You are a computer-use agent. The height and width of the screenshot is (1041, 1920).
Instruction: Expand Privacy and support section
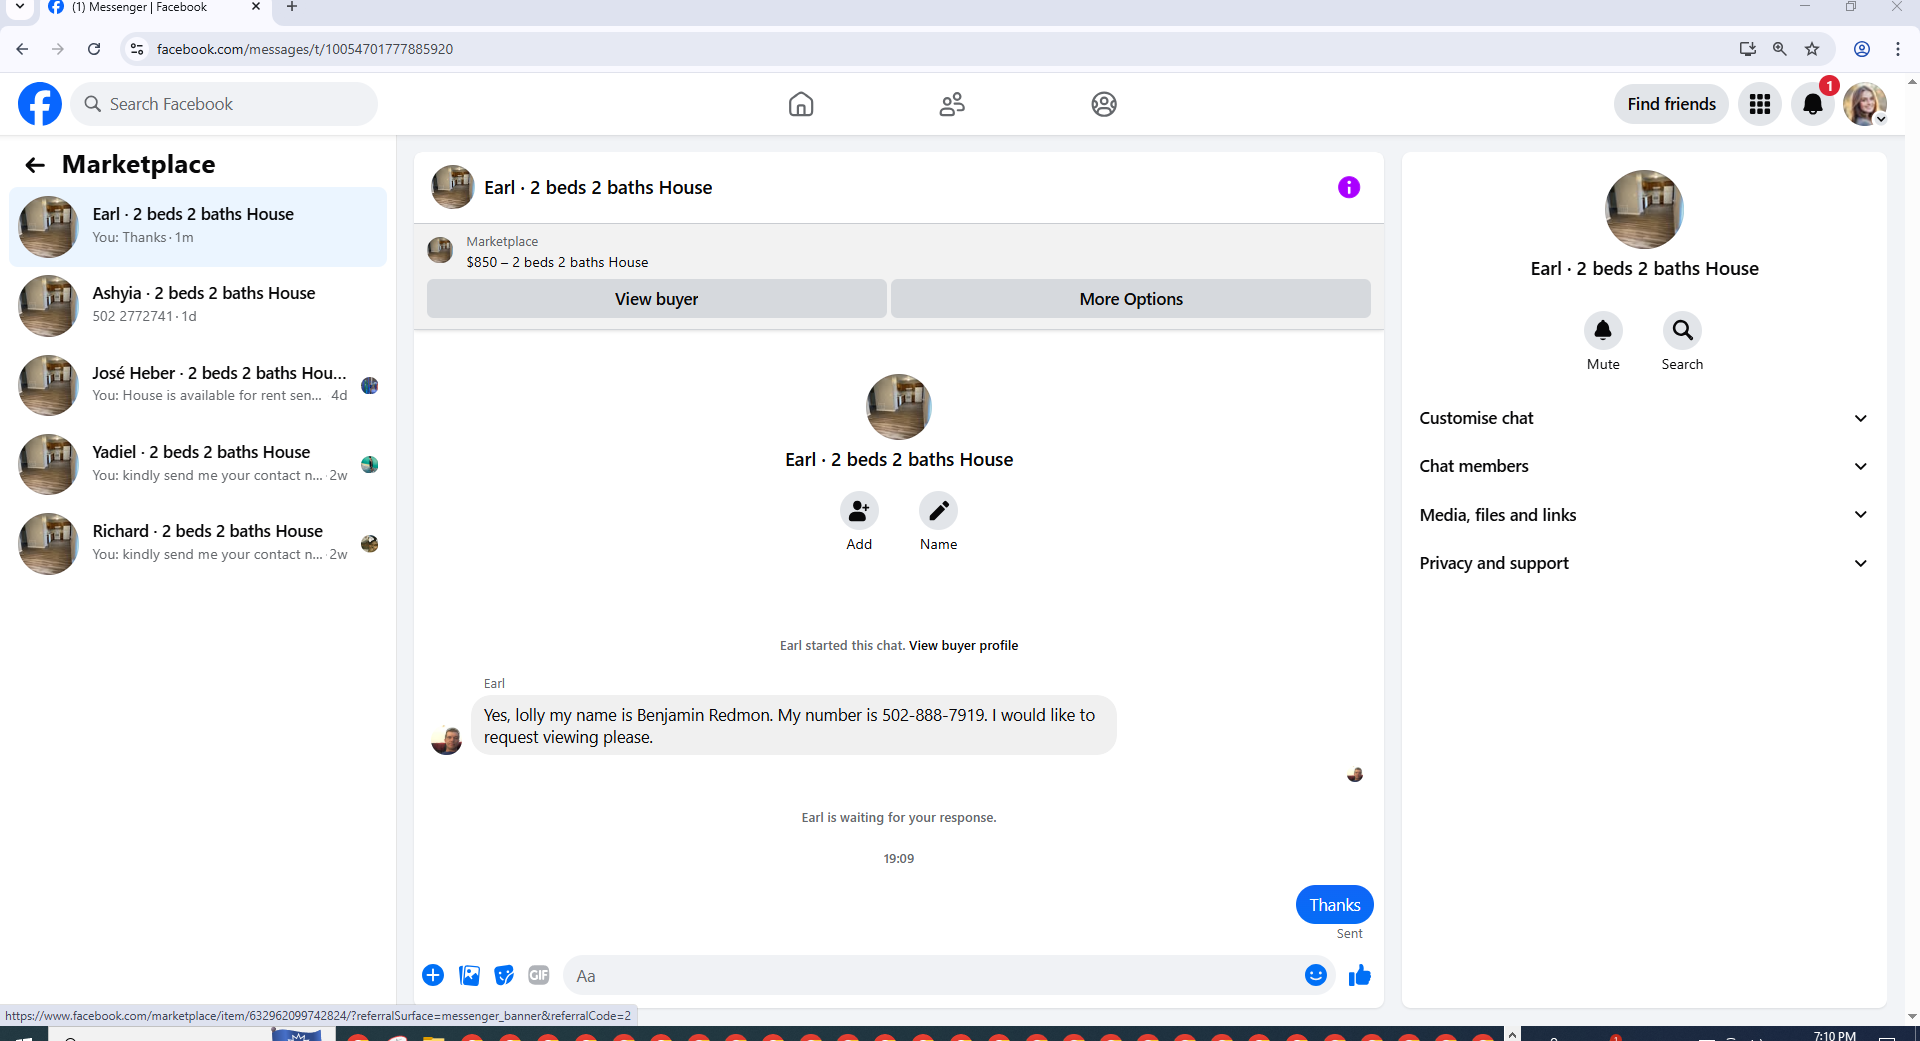click(1644, 563)
